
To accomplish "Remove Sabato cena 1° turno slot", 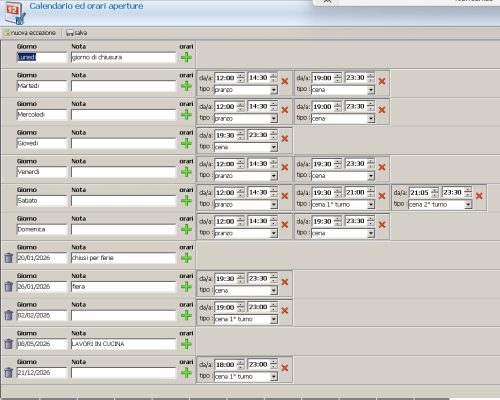I will pyautogui.click(x=382, y=196).
